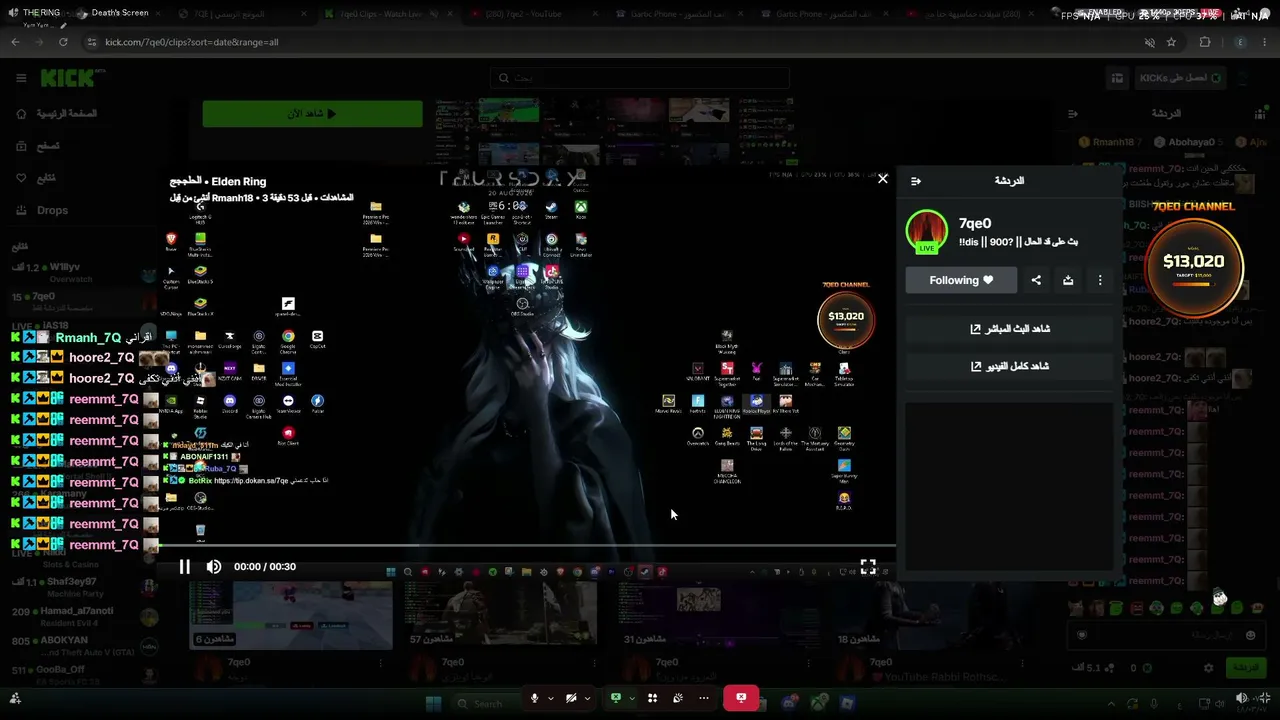The width and height of the screenshot is (1280, 720).
Task: Click the green Watch Now button
Action: pyautogui.click(x=312, y=114)
